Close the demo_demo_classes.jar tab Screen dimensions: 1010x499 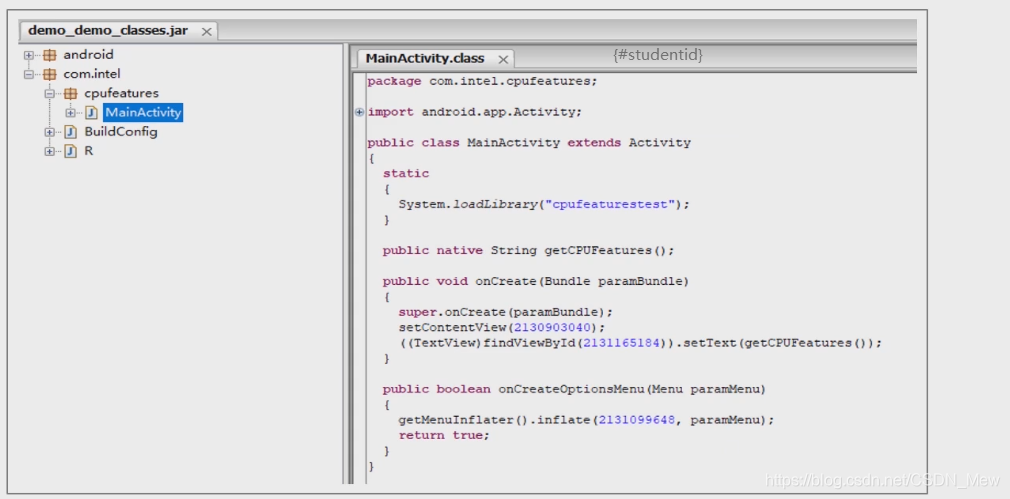[x=206, y=32]
